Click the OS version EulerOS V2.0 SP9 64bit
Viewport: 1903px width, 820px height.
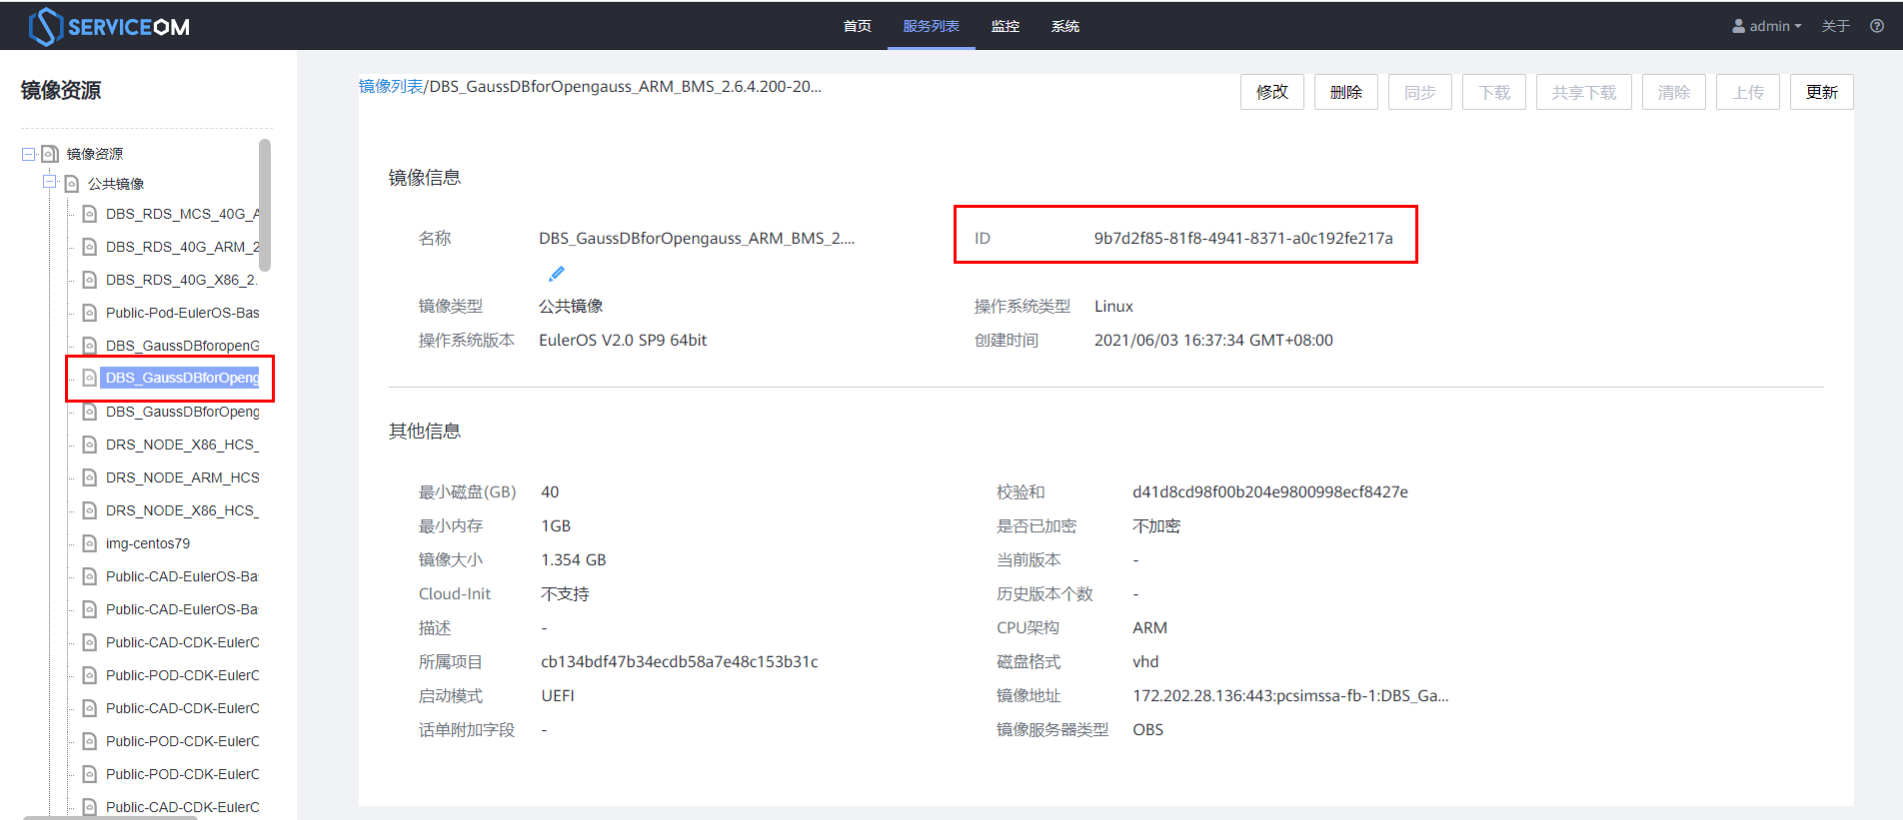tap(623, 340)
